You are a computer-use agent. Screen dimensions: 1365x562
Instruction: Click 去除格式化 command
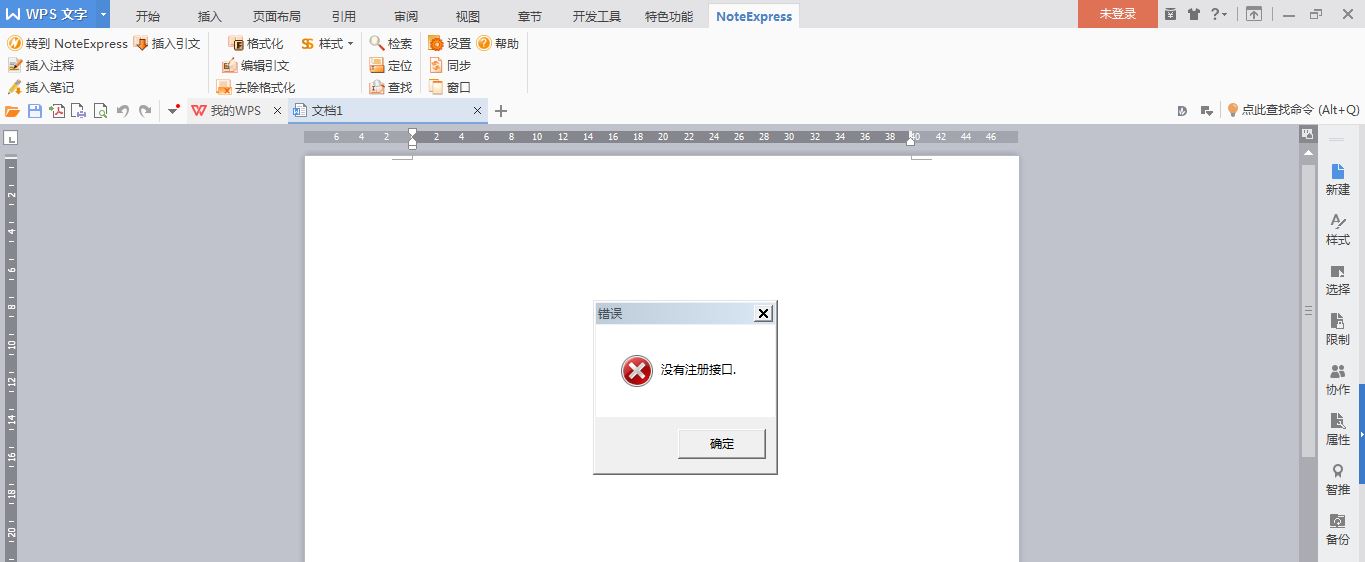[256, 87]
